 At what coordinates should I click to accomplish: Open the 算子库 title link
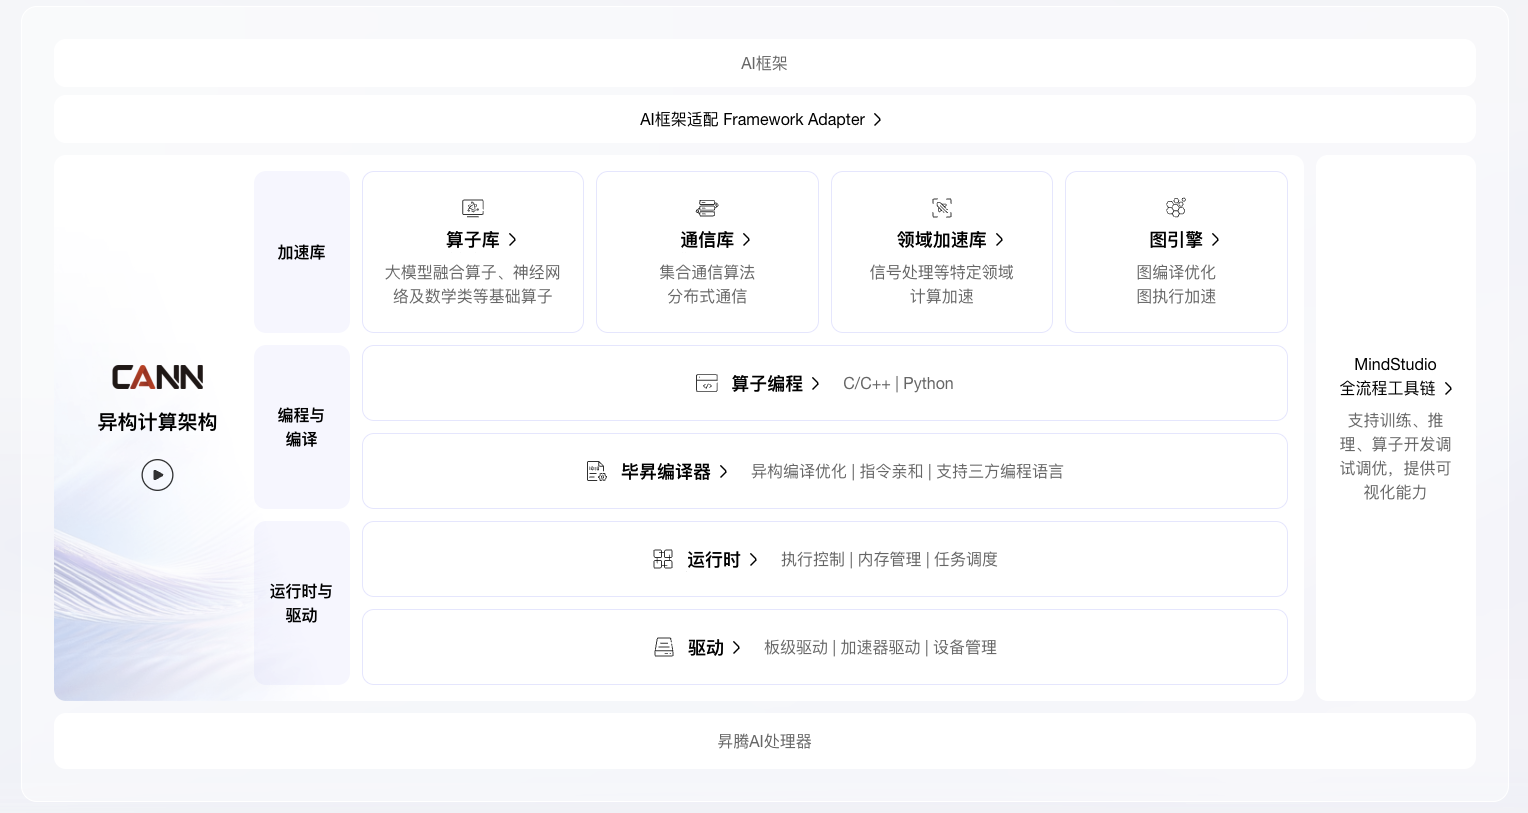(473, 239)
